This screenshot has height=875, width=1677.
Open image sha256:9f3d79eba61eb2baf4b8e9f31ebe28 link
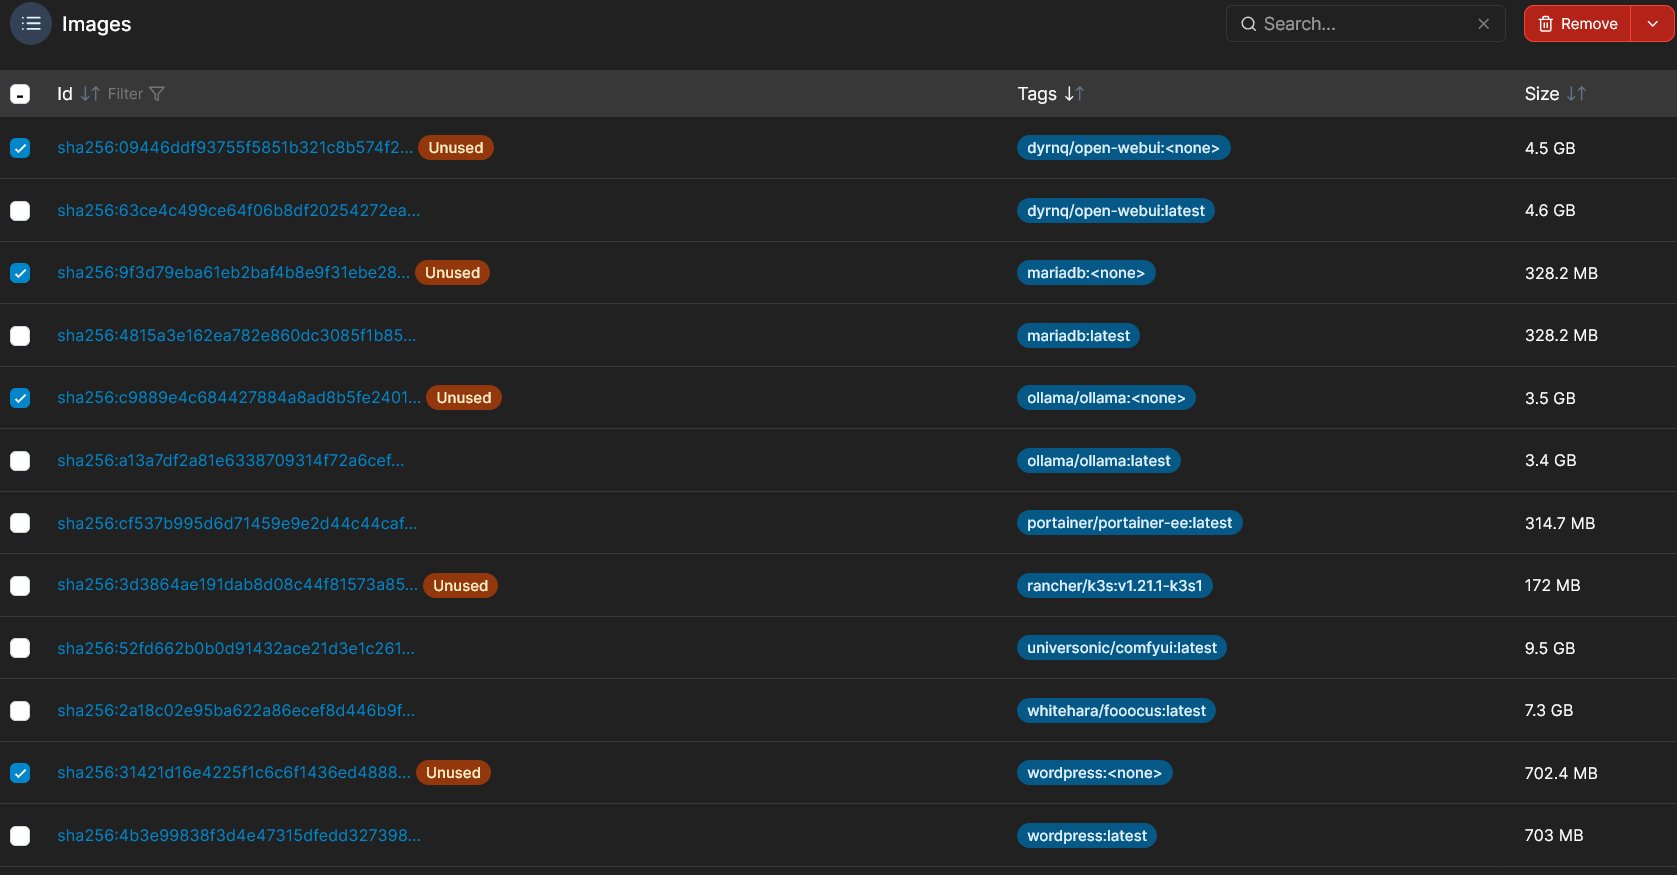[x=233, y=273]
